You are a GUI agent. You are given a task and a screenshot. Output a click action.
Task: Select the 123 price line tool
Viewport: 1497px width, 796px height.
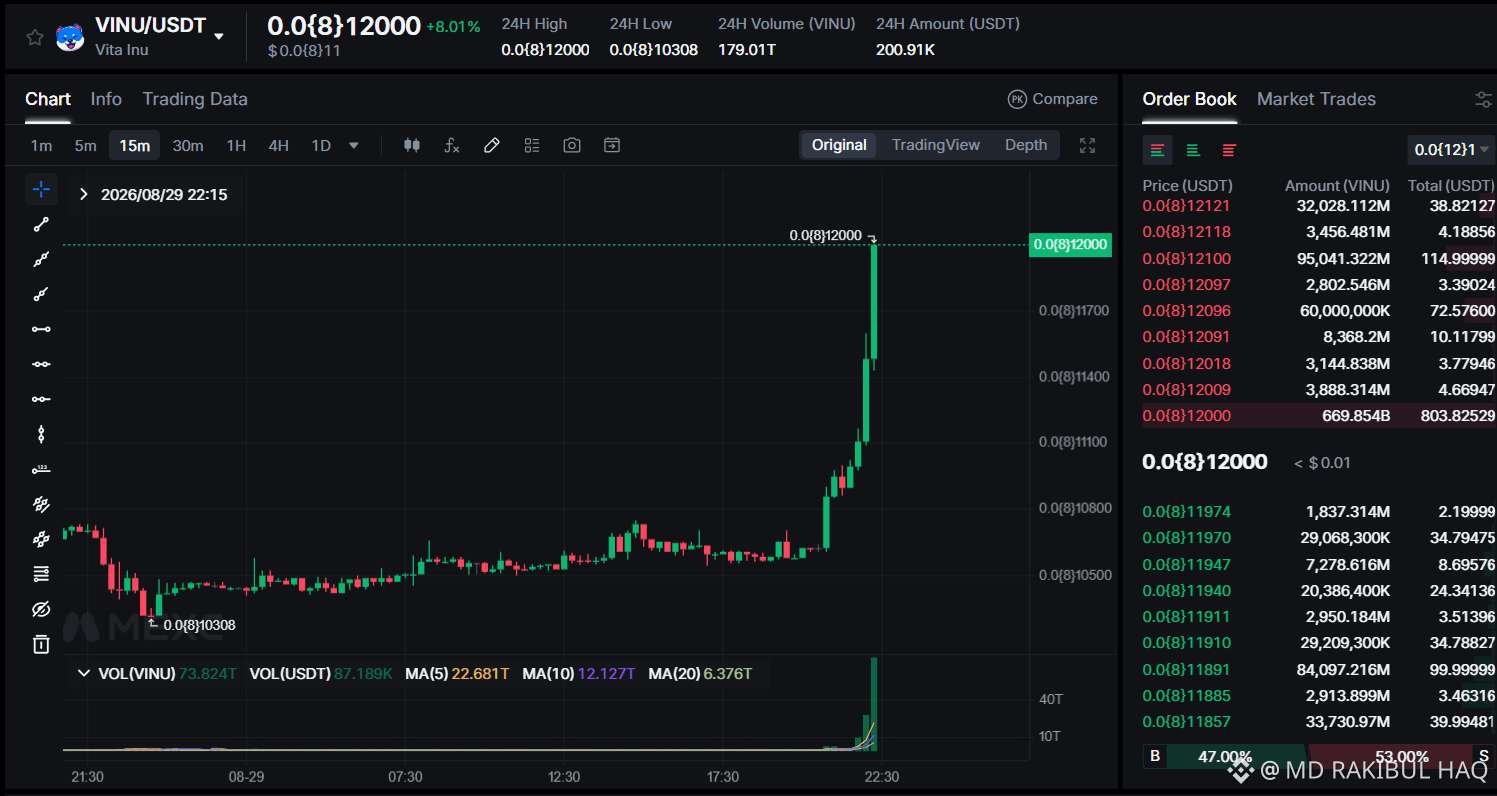41,469
